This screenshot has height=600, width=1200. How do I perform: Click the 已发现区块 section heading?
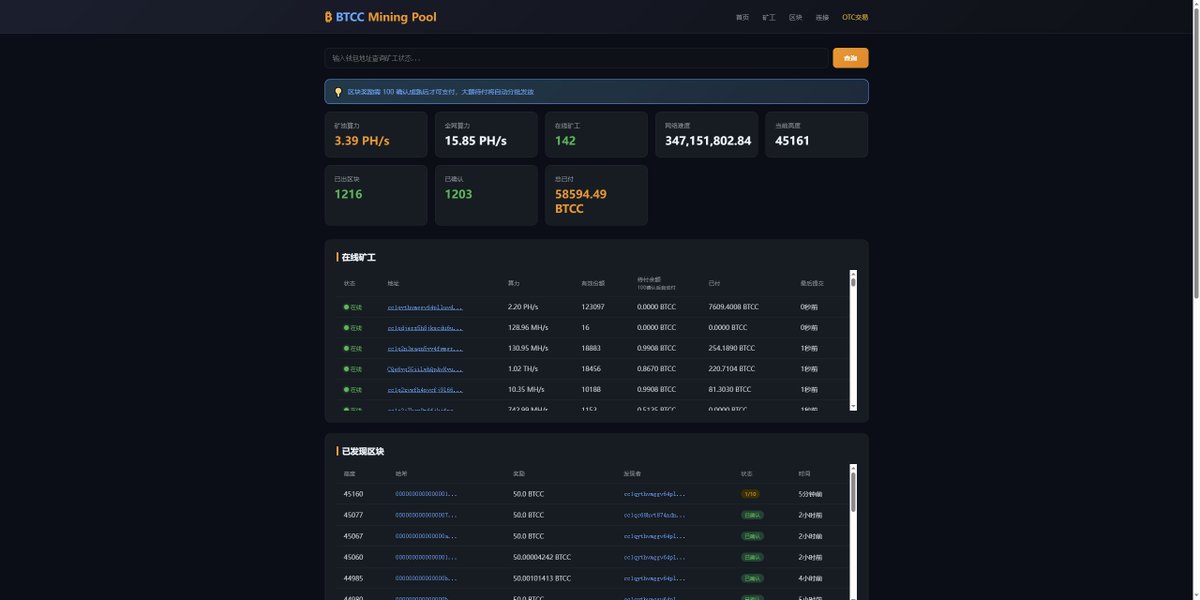pyautogui.click(x=363, y=452)
